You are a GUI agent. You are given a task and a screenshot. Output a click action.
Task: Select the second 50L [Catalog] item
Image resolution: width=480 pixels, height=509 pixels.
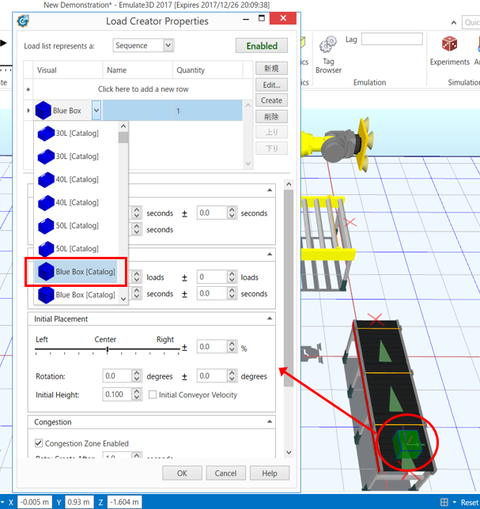click(76, 249)
